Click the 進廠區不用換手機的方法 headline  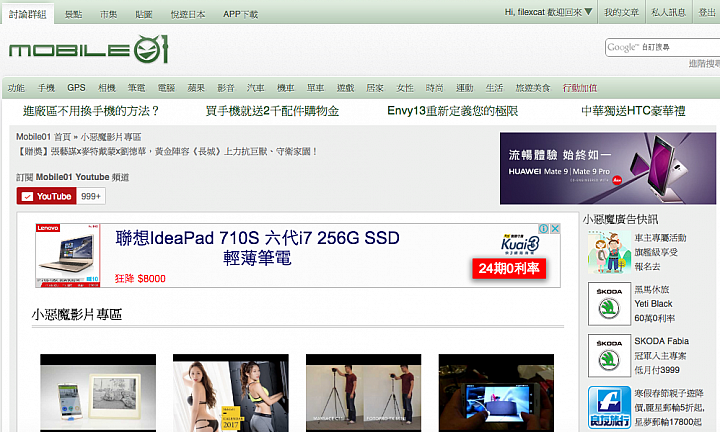click(x=91, y=111)
